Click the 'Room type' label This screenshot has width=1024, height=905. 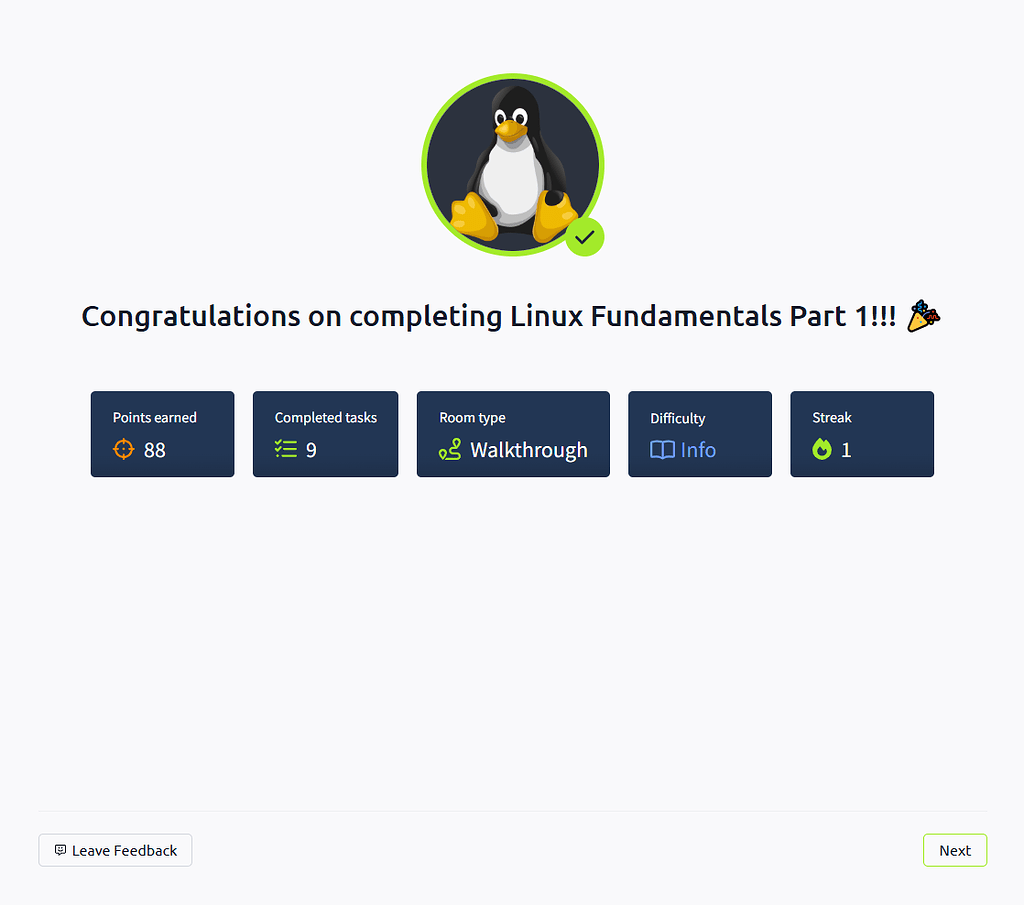(x=472, y=418)
